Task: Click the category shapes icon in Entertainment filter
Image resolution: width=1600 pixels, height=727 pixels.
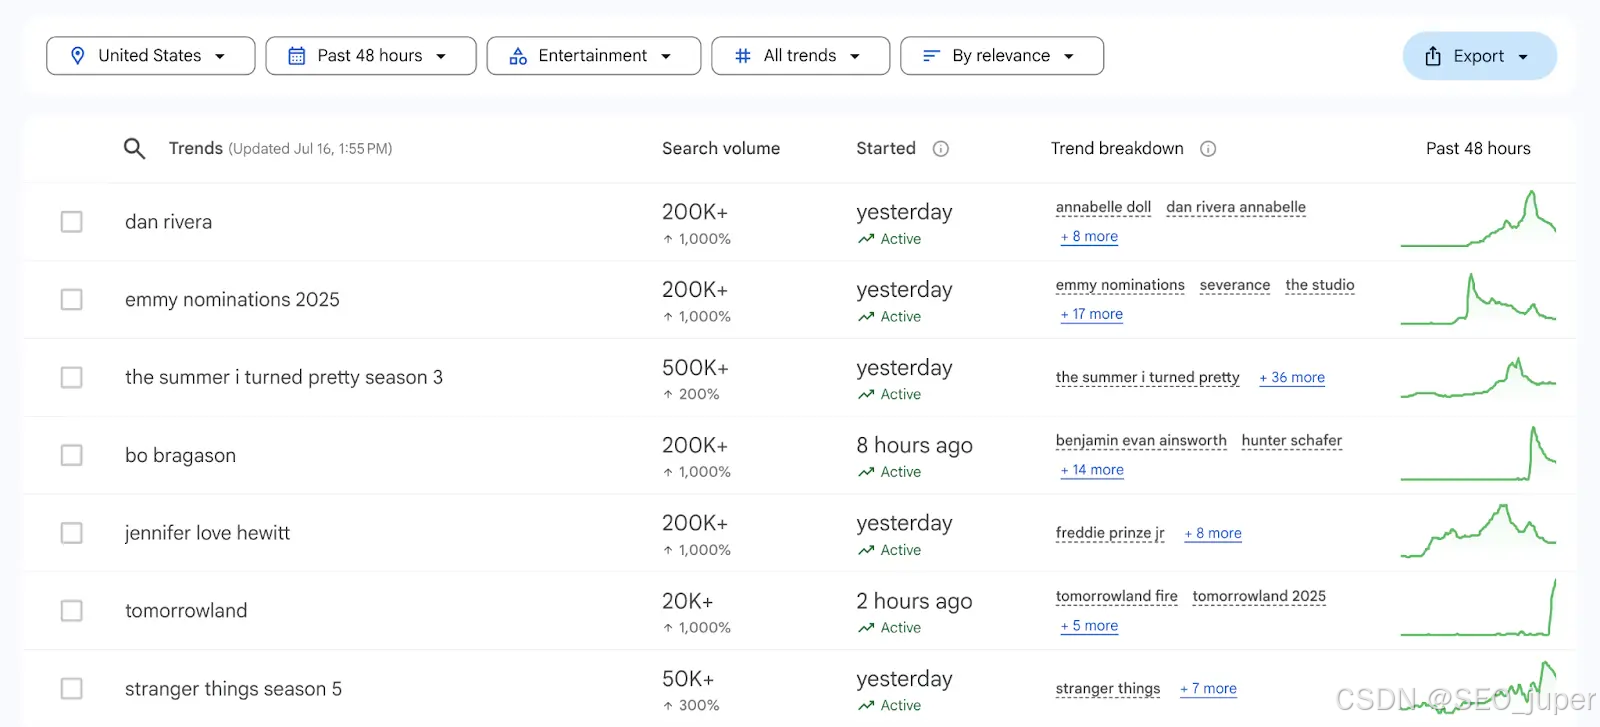Action: 518,56
